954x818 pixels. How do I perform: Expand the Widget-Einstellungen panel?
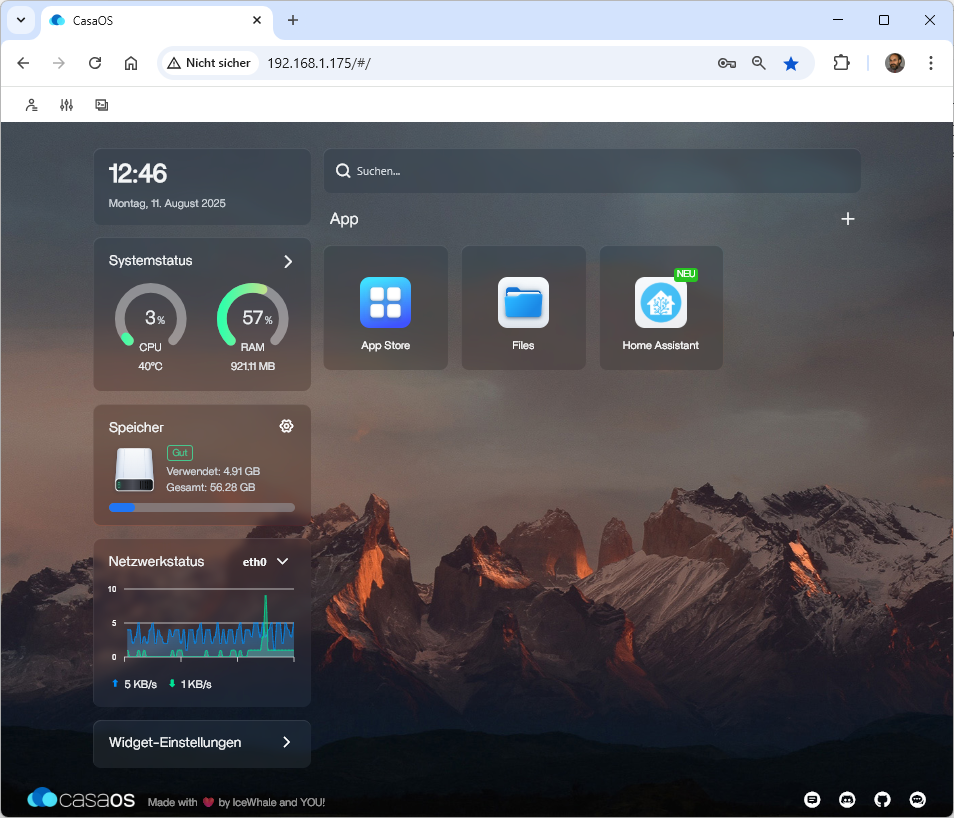pos(286,742)
